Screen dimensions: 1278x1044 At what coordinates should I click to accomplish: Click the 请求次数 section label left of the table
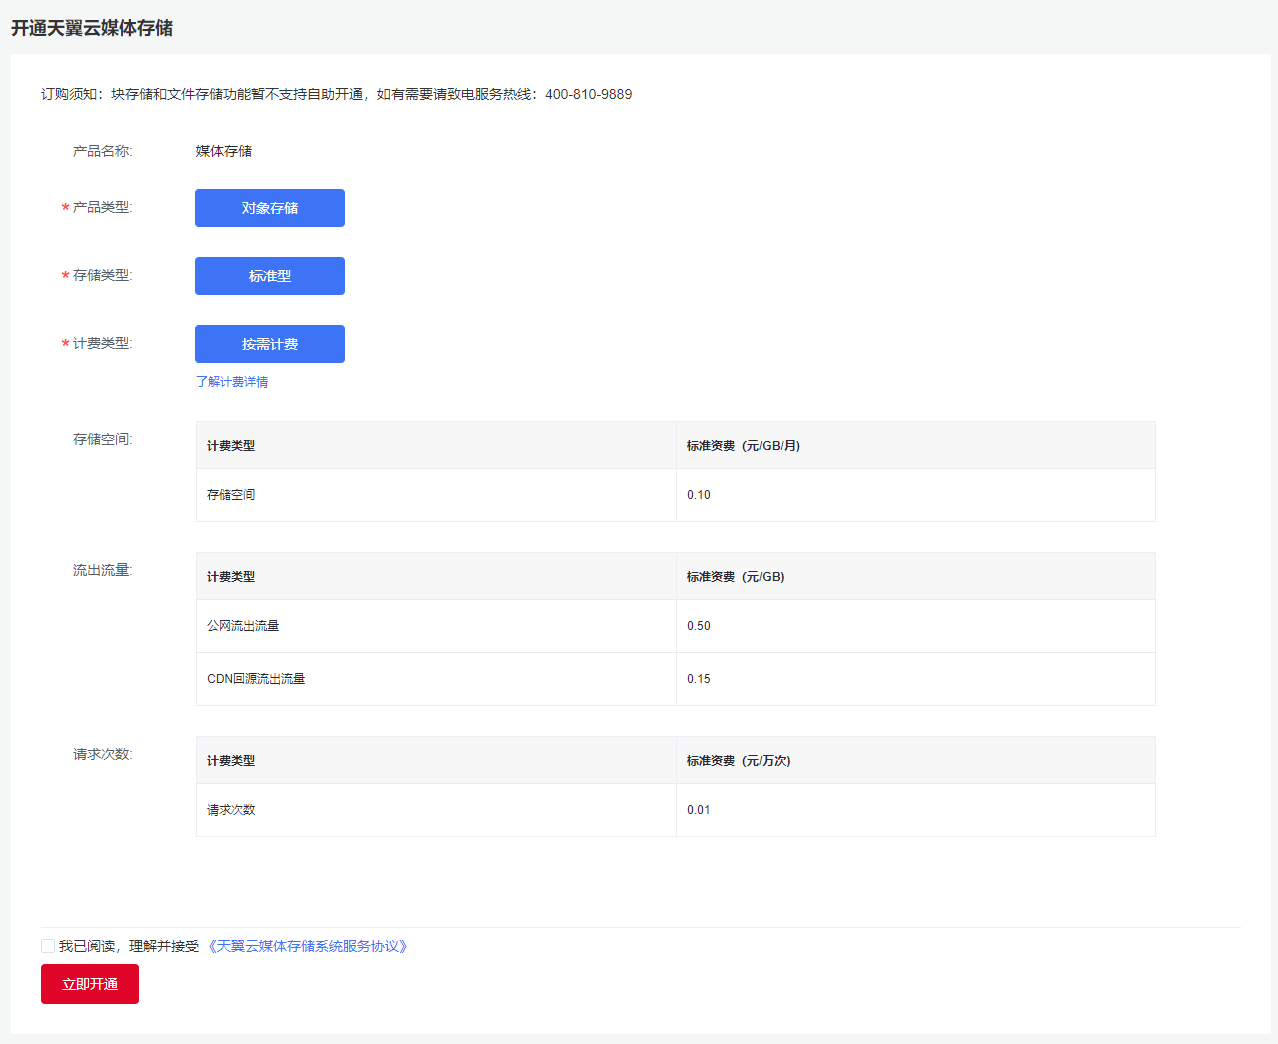102,754
